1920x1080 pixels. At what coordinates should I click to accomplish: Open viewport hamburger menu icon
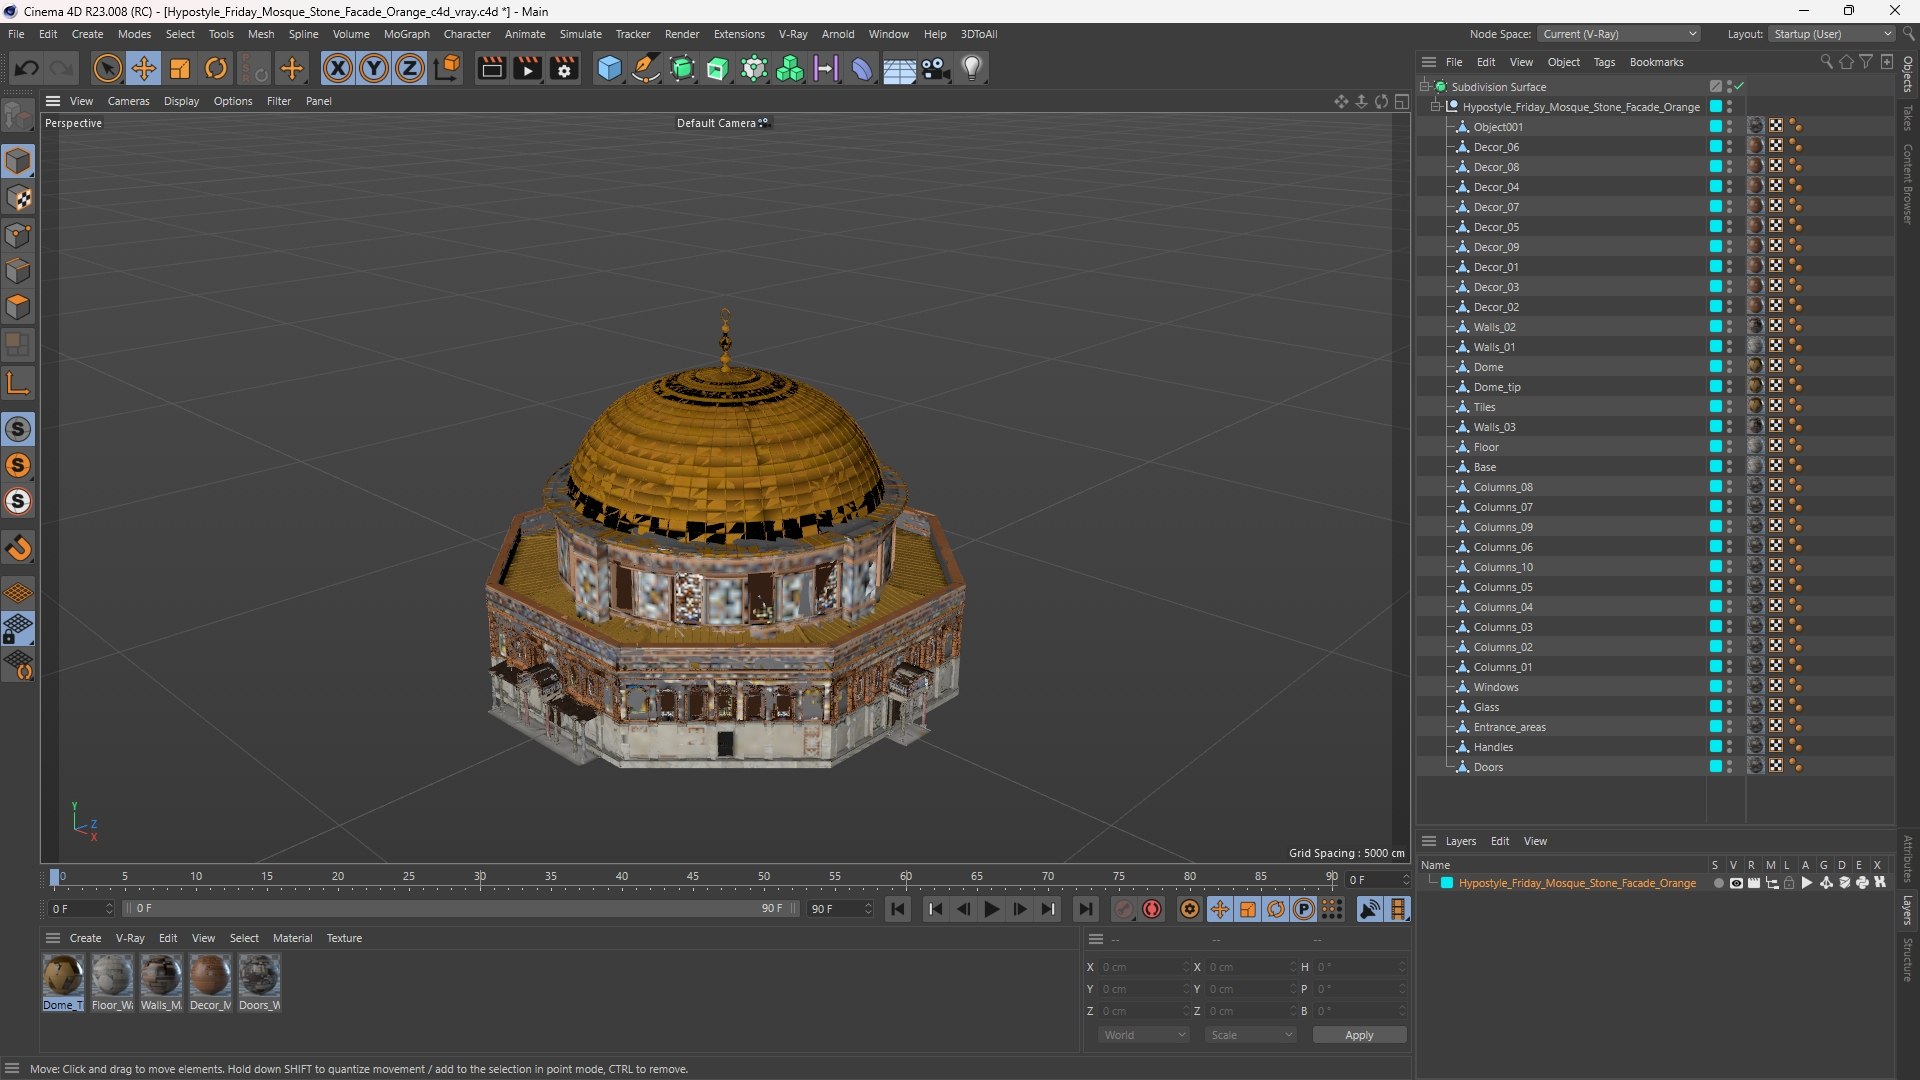click(x=53, y=101)
